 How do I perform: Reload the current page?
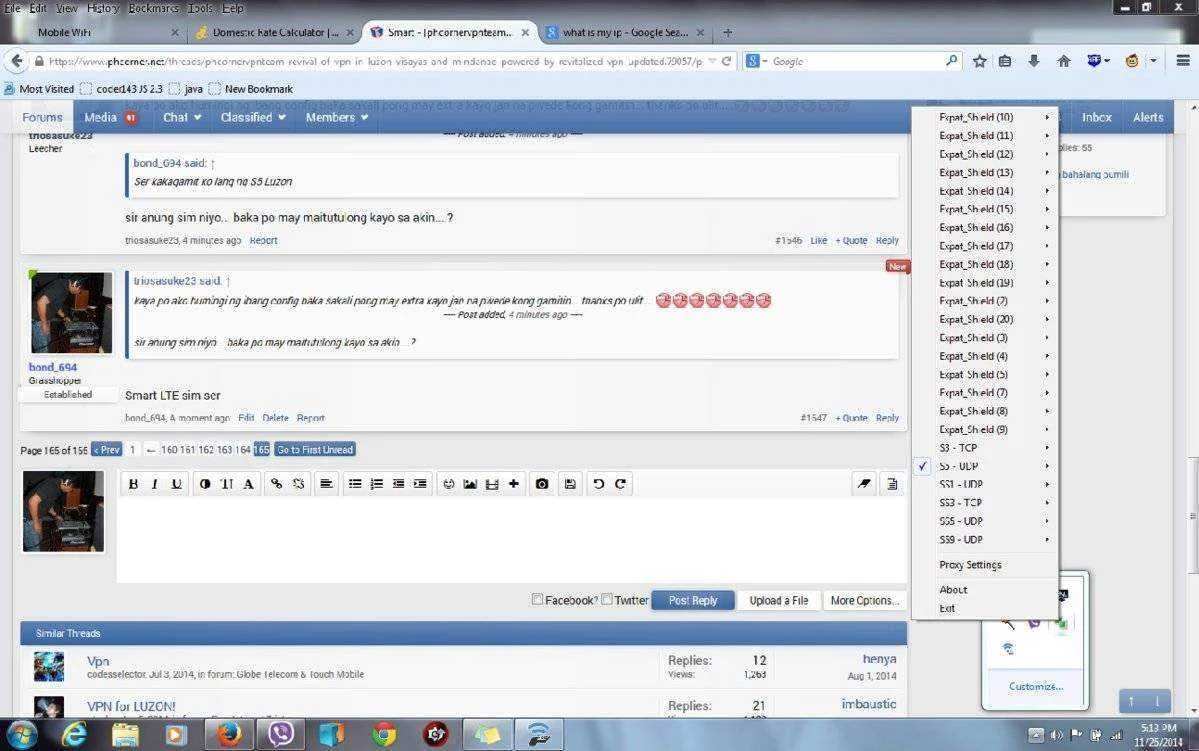[x=726, y=61]
